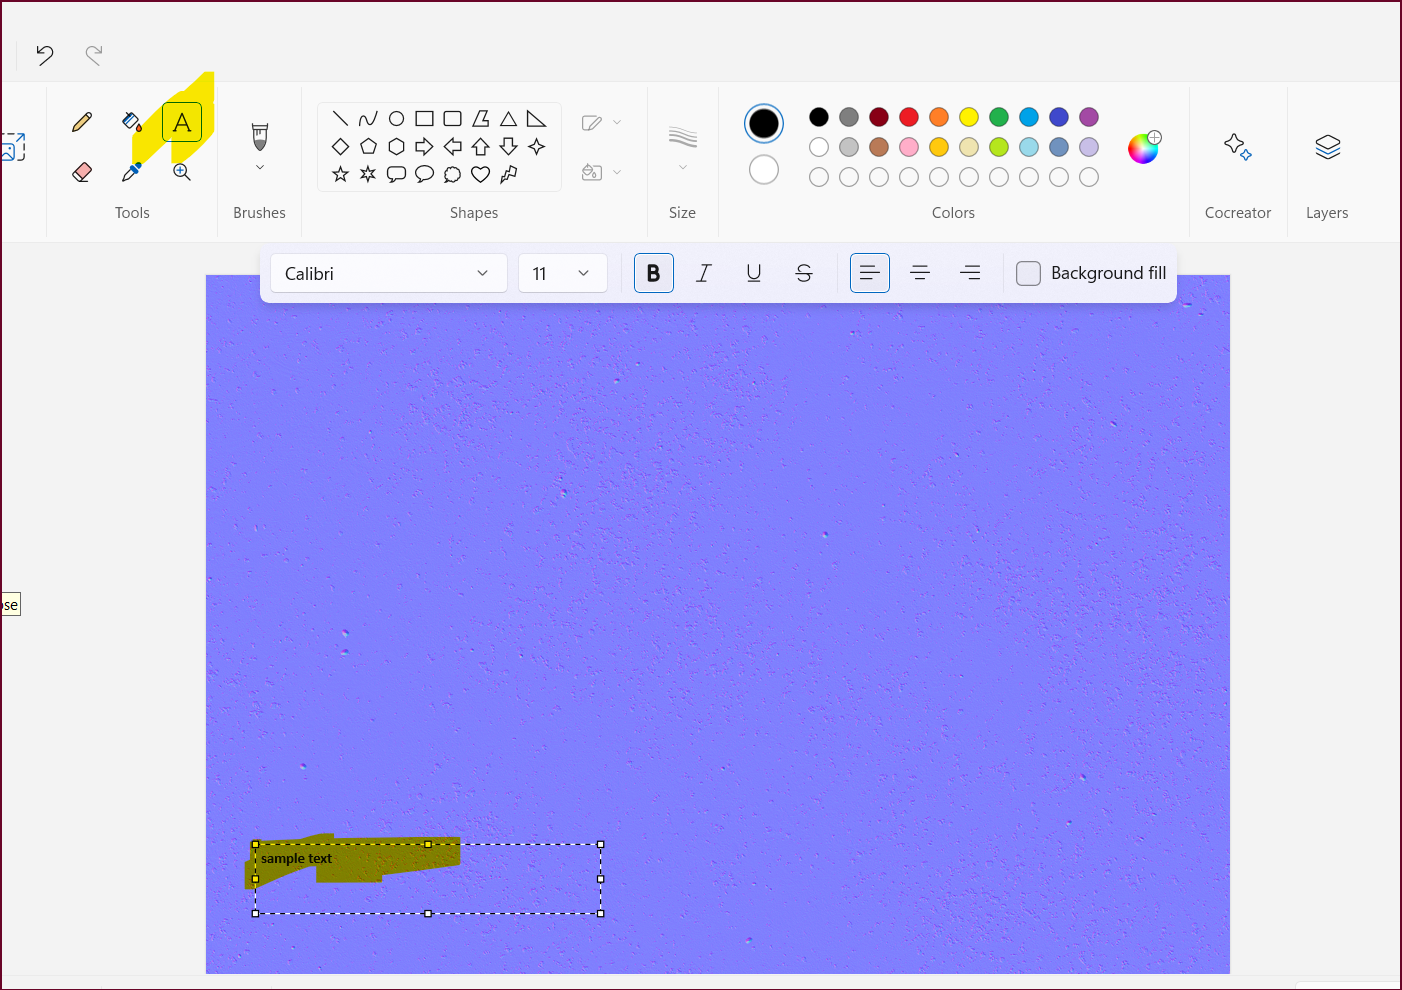Select the yellow color swatch
Viewport: 1402px width, 990px height.
tap(969, 117)
